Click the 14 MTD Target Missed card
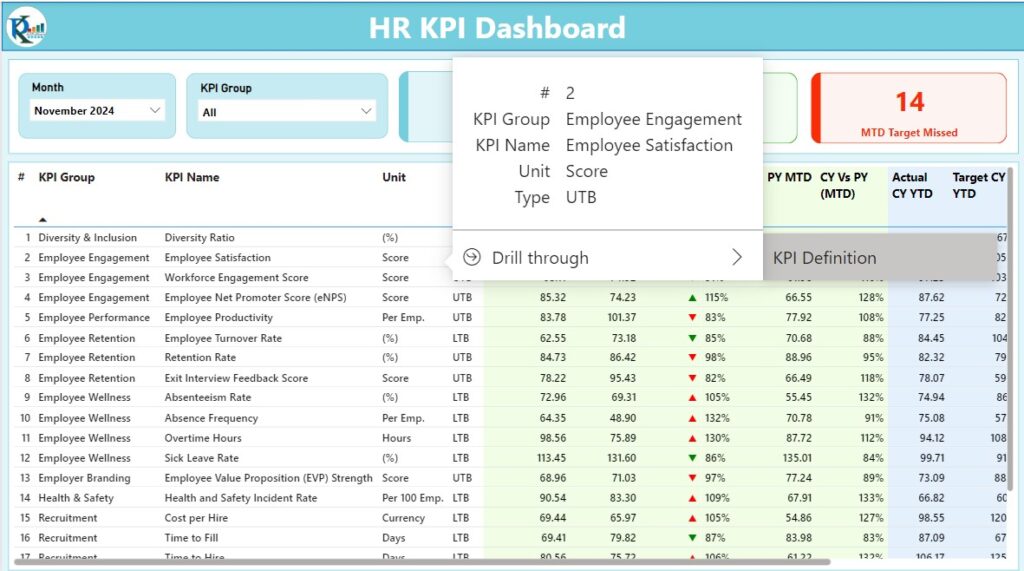Image resolution: width=1024 pixels, height=571 pixels. coord(909,108)
